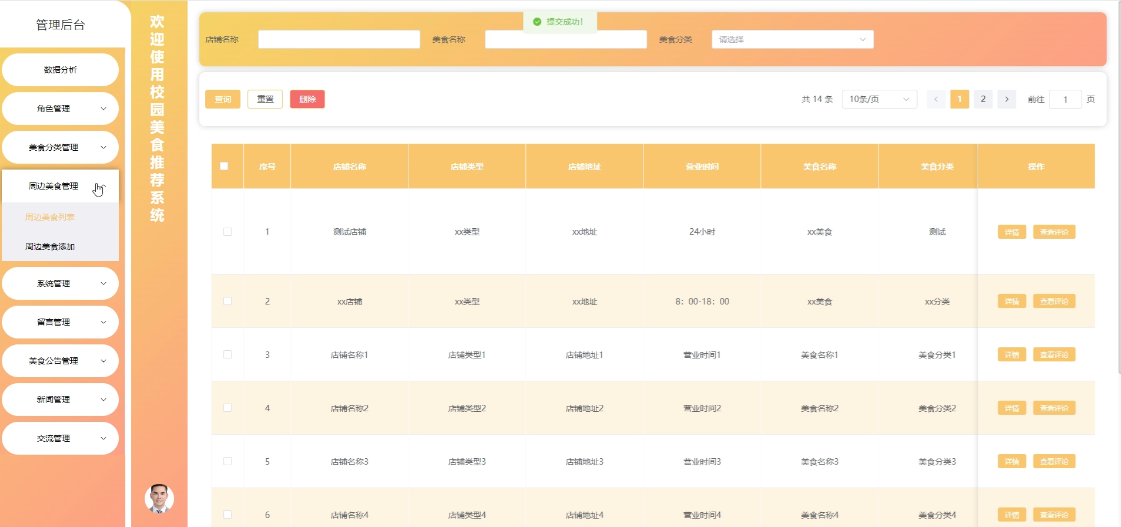This screenshot has height=527, width=1121.
Task: Click the 店铺名称 column header
Action: pos(350,166)
